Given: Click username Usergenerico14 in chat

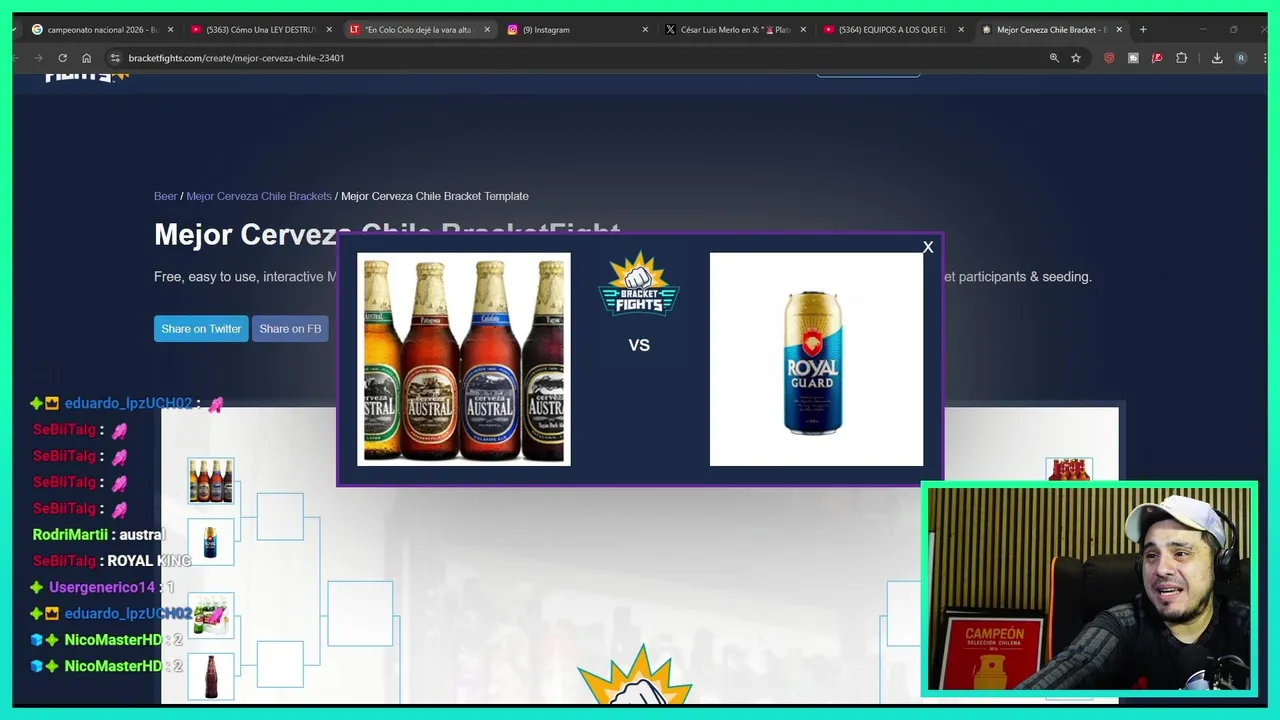Looking at the screenshot, I should coord(102,587).
